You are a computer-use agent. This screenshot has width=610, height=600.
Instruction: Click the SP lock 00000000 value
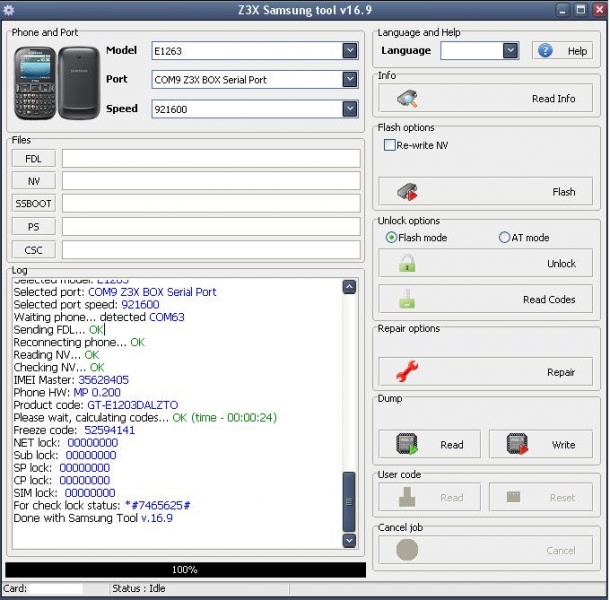coord(84,468)
